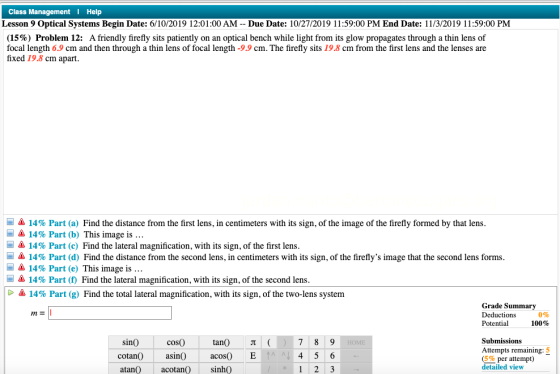Screen dimensions: 560x374
Task: Insert the E exponent key
Action: (253, 356)
